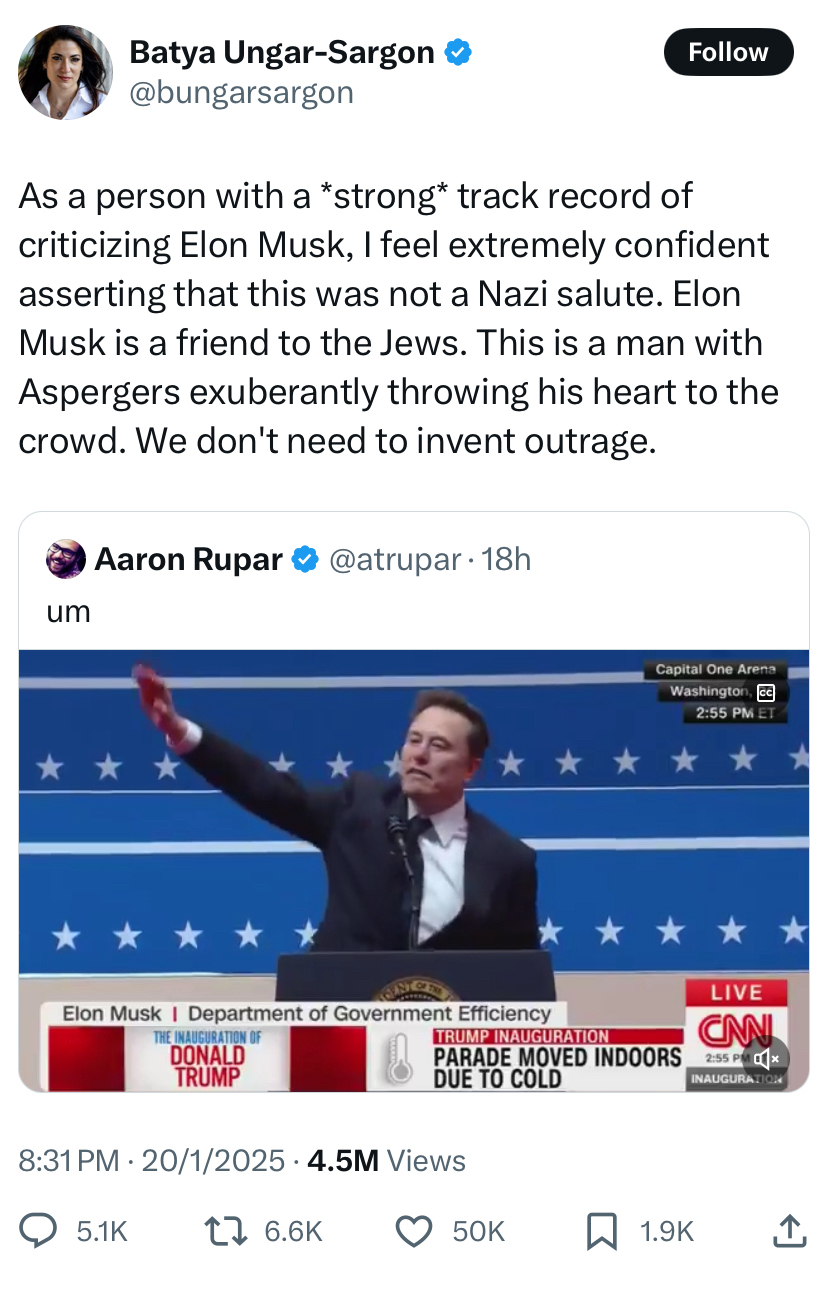This screenshot has height=1294, width=828.
Task: Click the blue verified badge beside Batya Ungar-Sargon
Action: (x=458, y=52)
